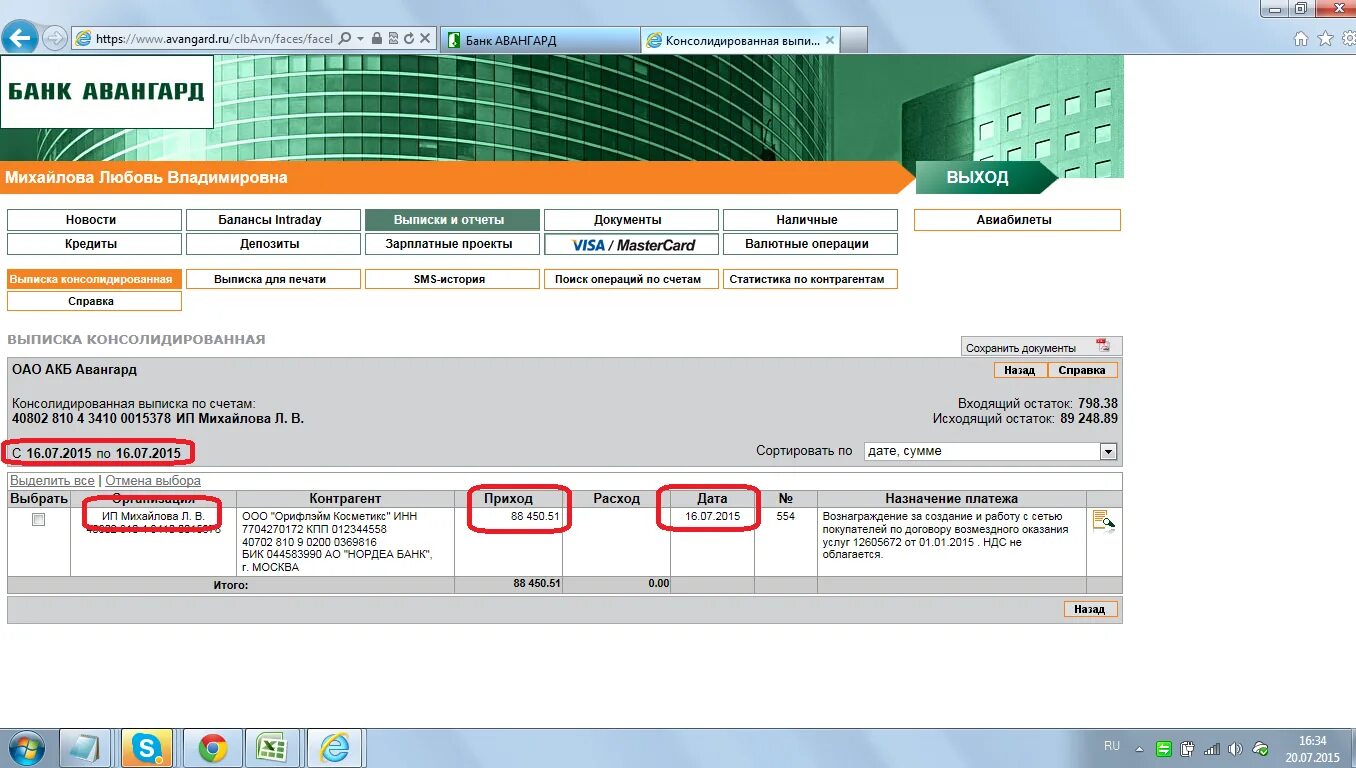Viewport: 1356px width, 768px height.
Task: Click Сохранить документы PDF button
Action: tap(1041, 347)
